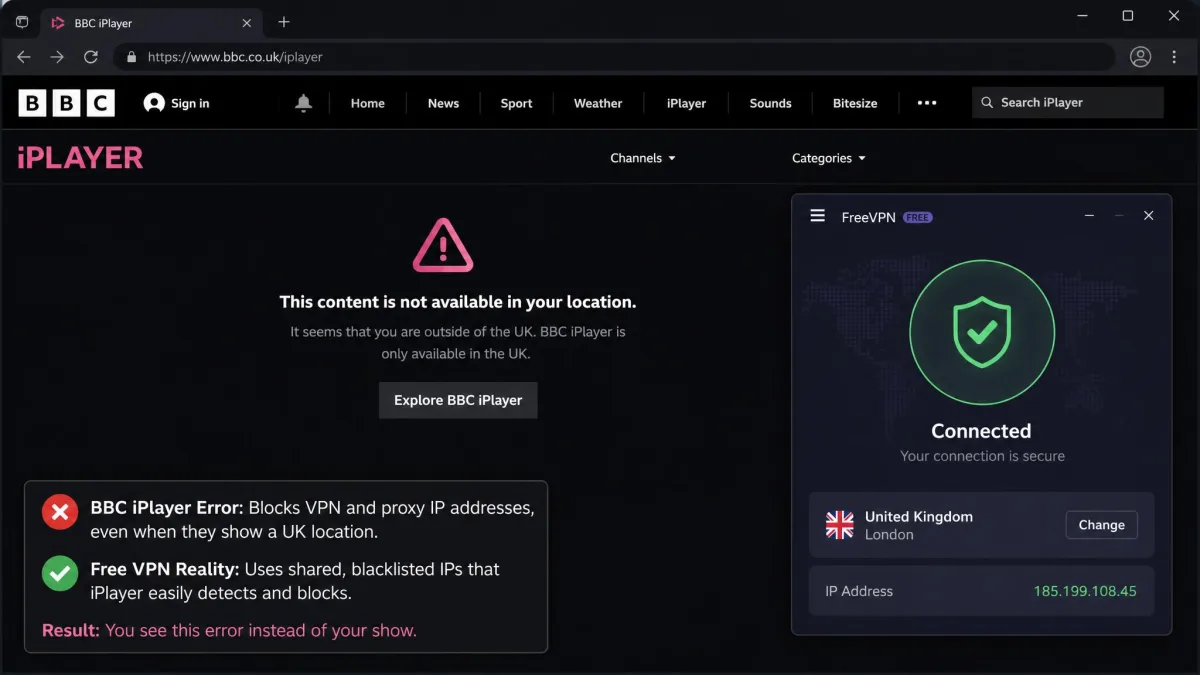Click the green shield connect button in FreeVPN
The height and width of the screenshot is (675, 1200).
[982, 332]
